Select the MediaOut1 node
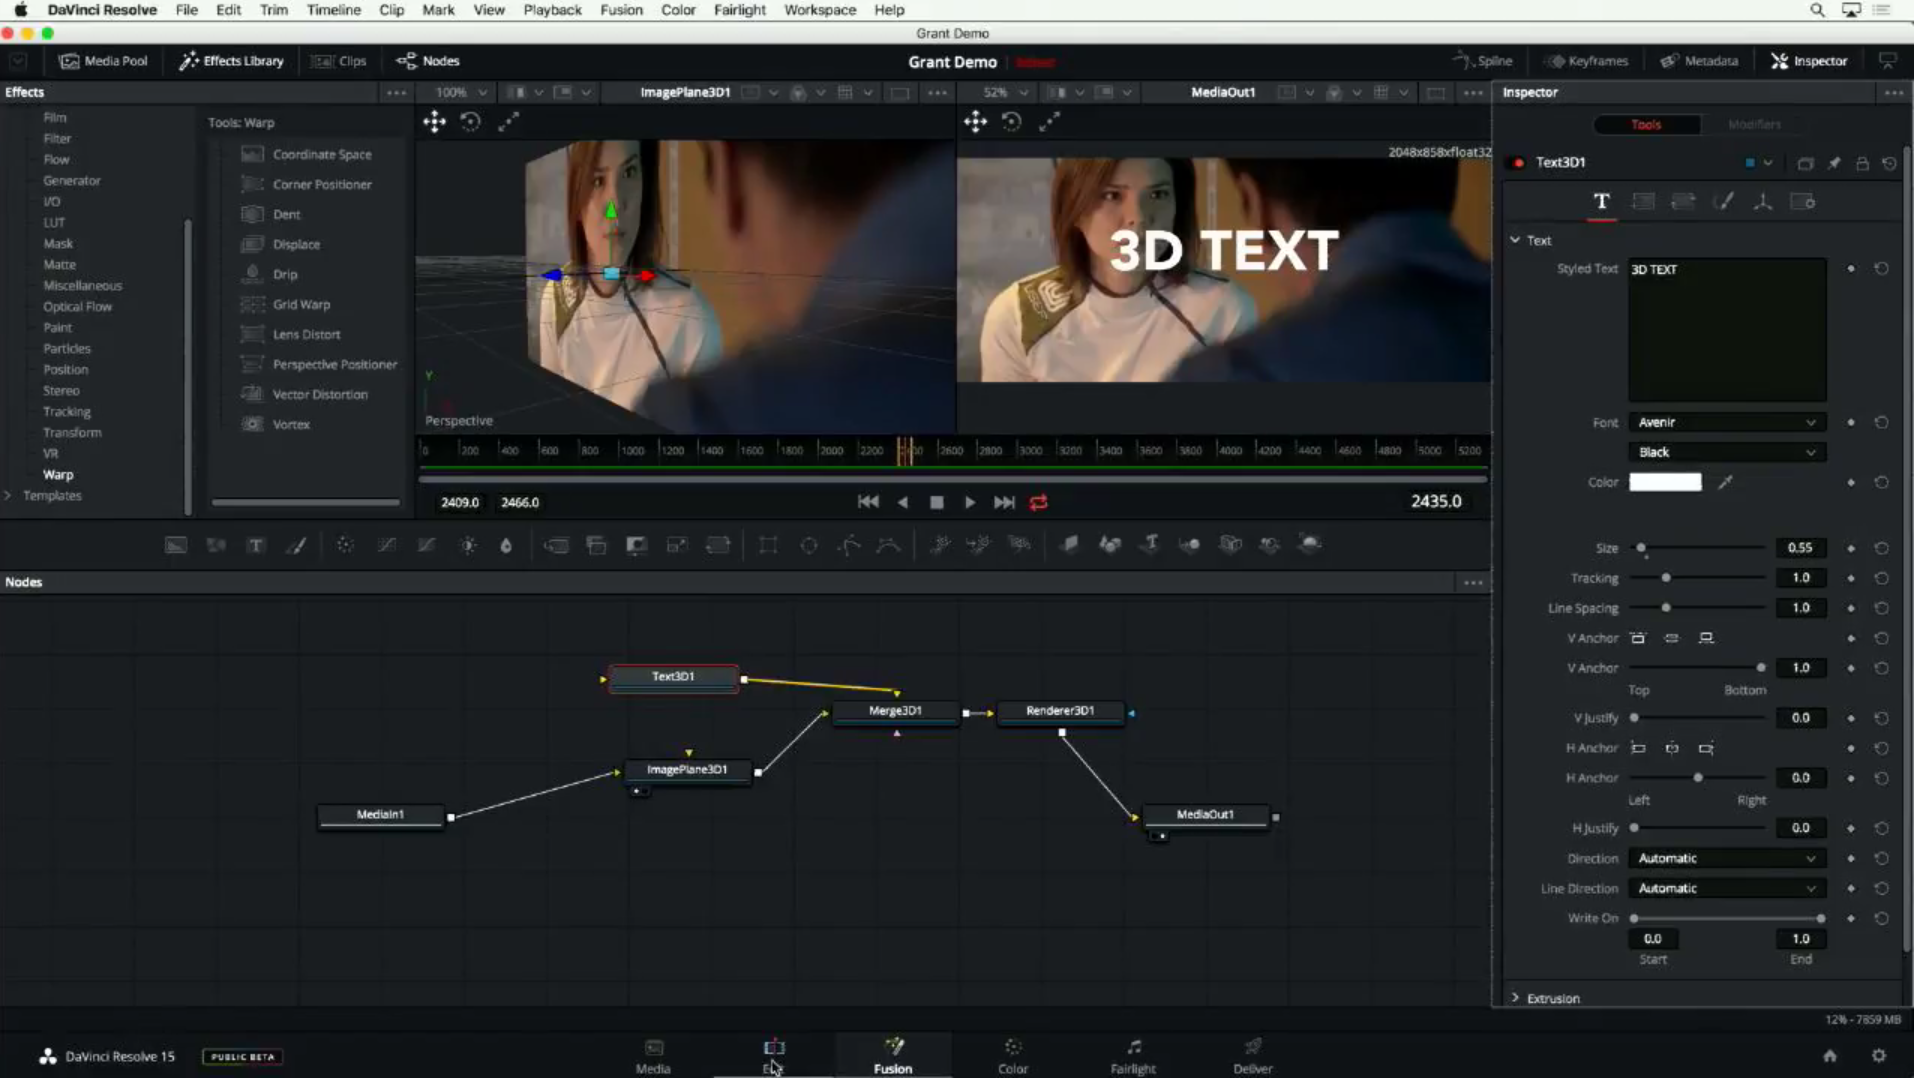The image size is (1914, 1078). click(x=1205, y=815)
